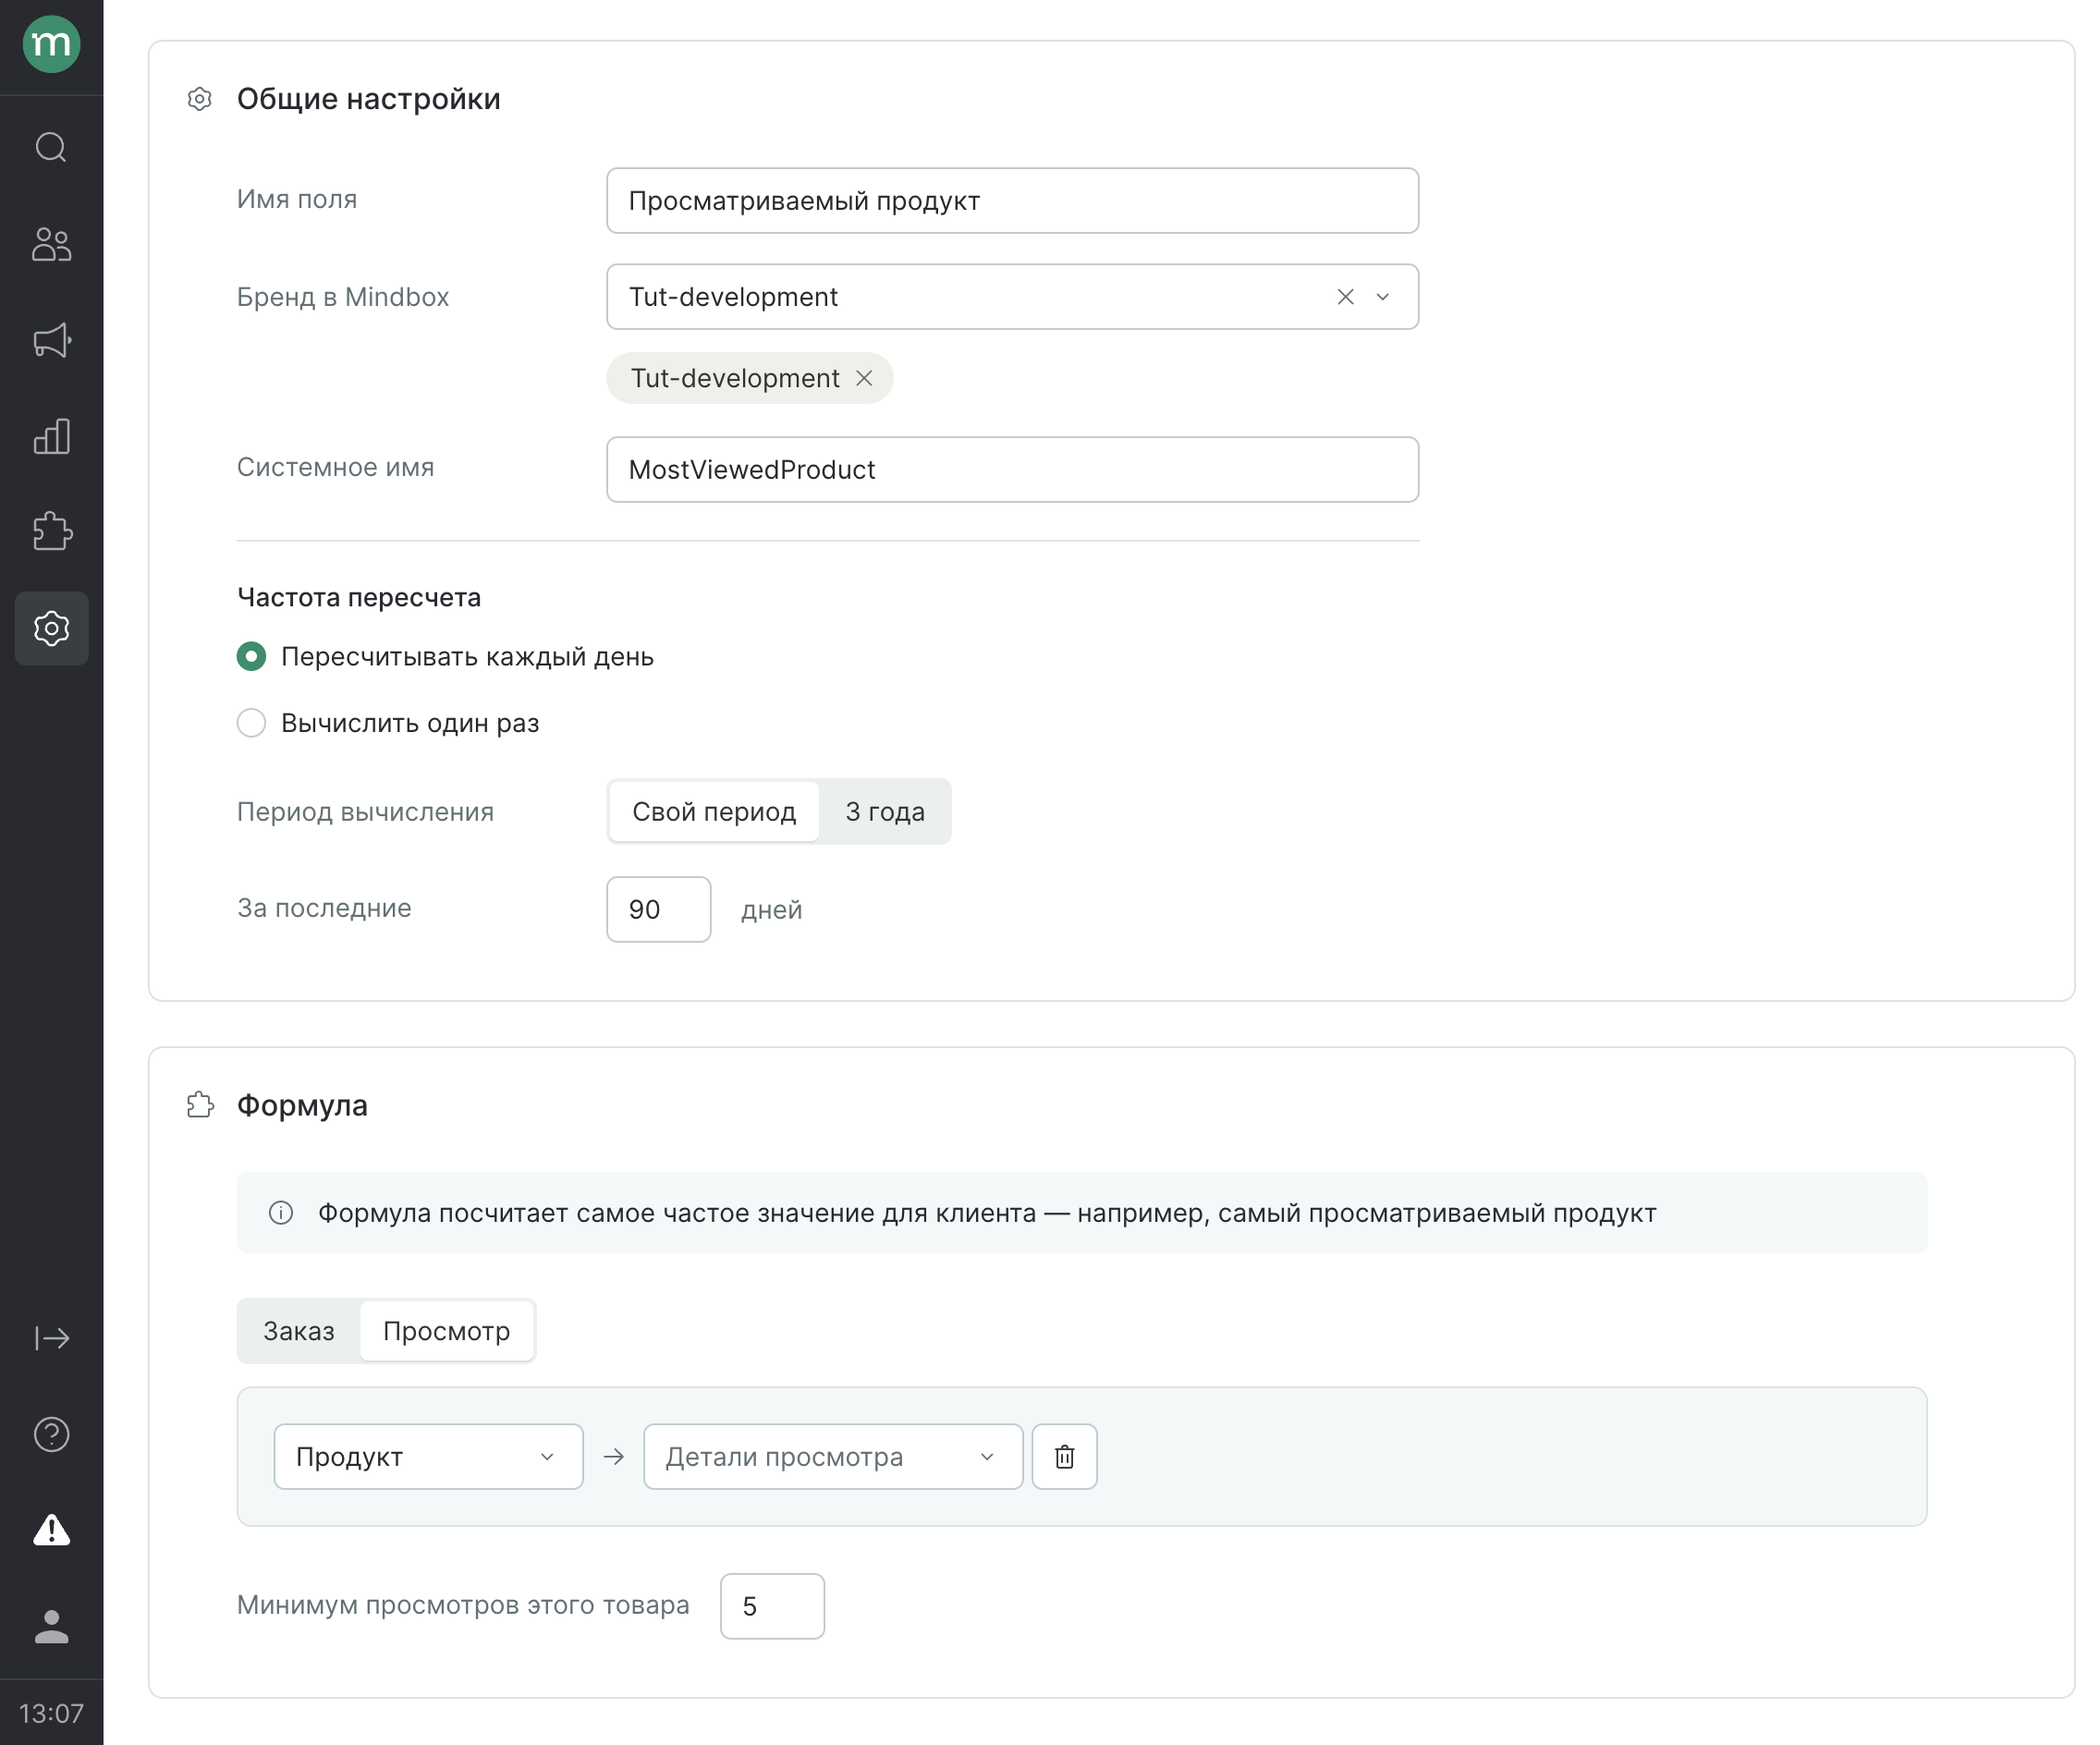2100x1745 pixels.
Task: Click puzzle icon beside Формула heading
Action: pos(200,1105)
